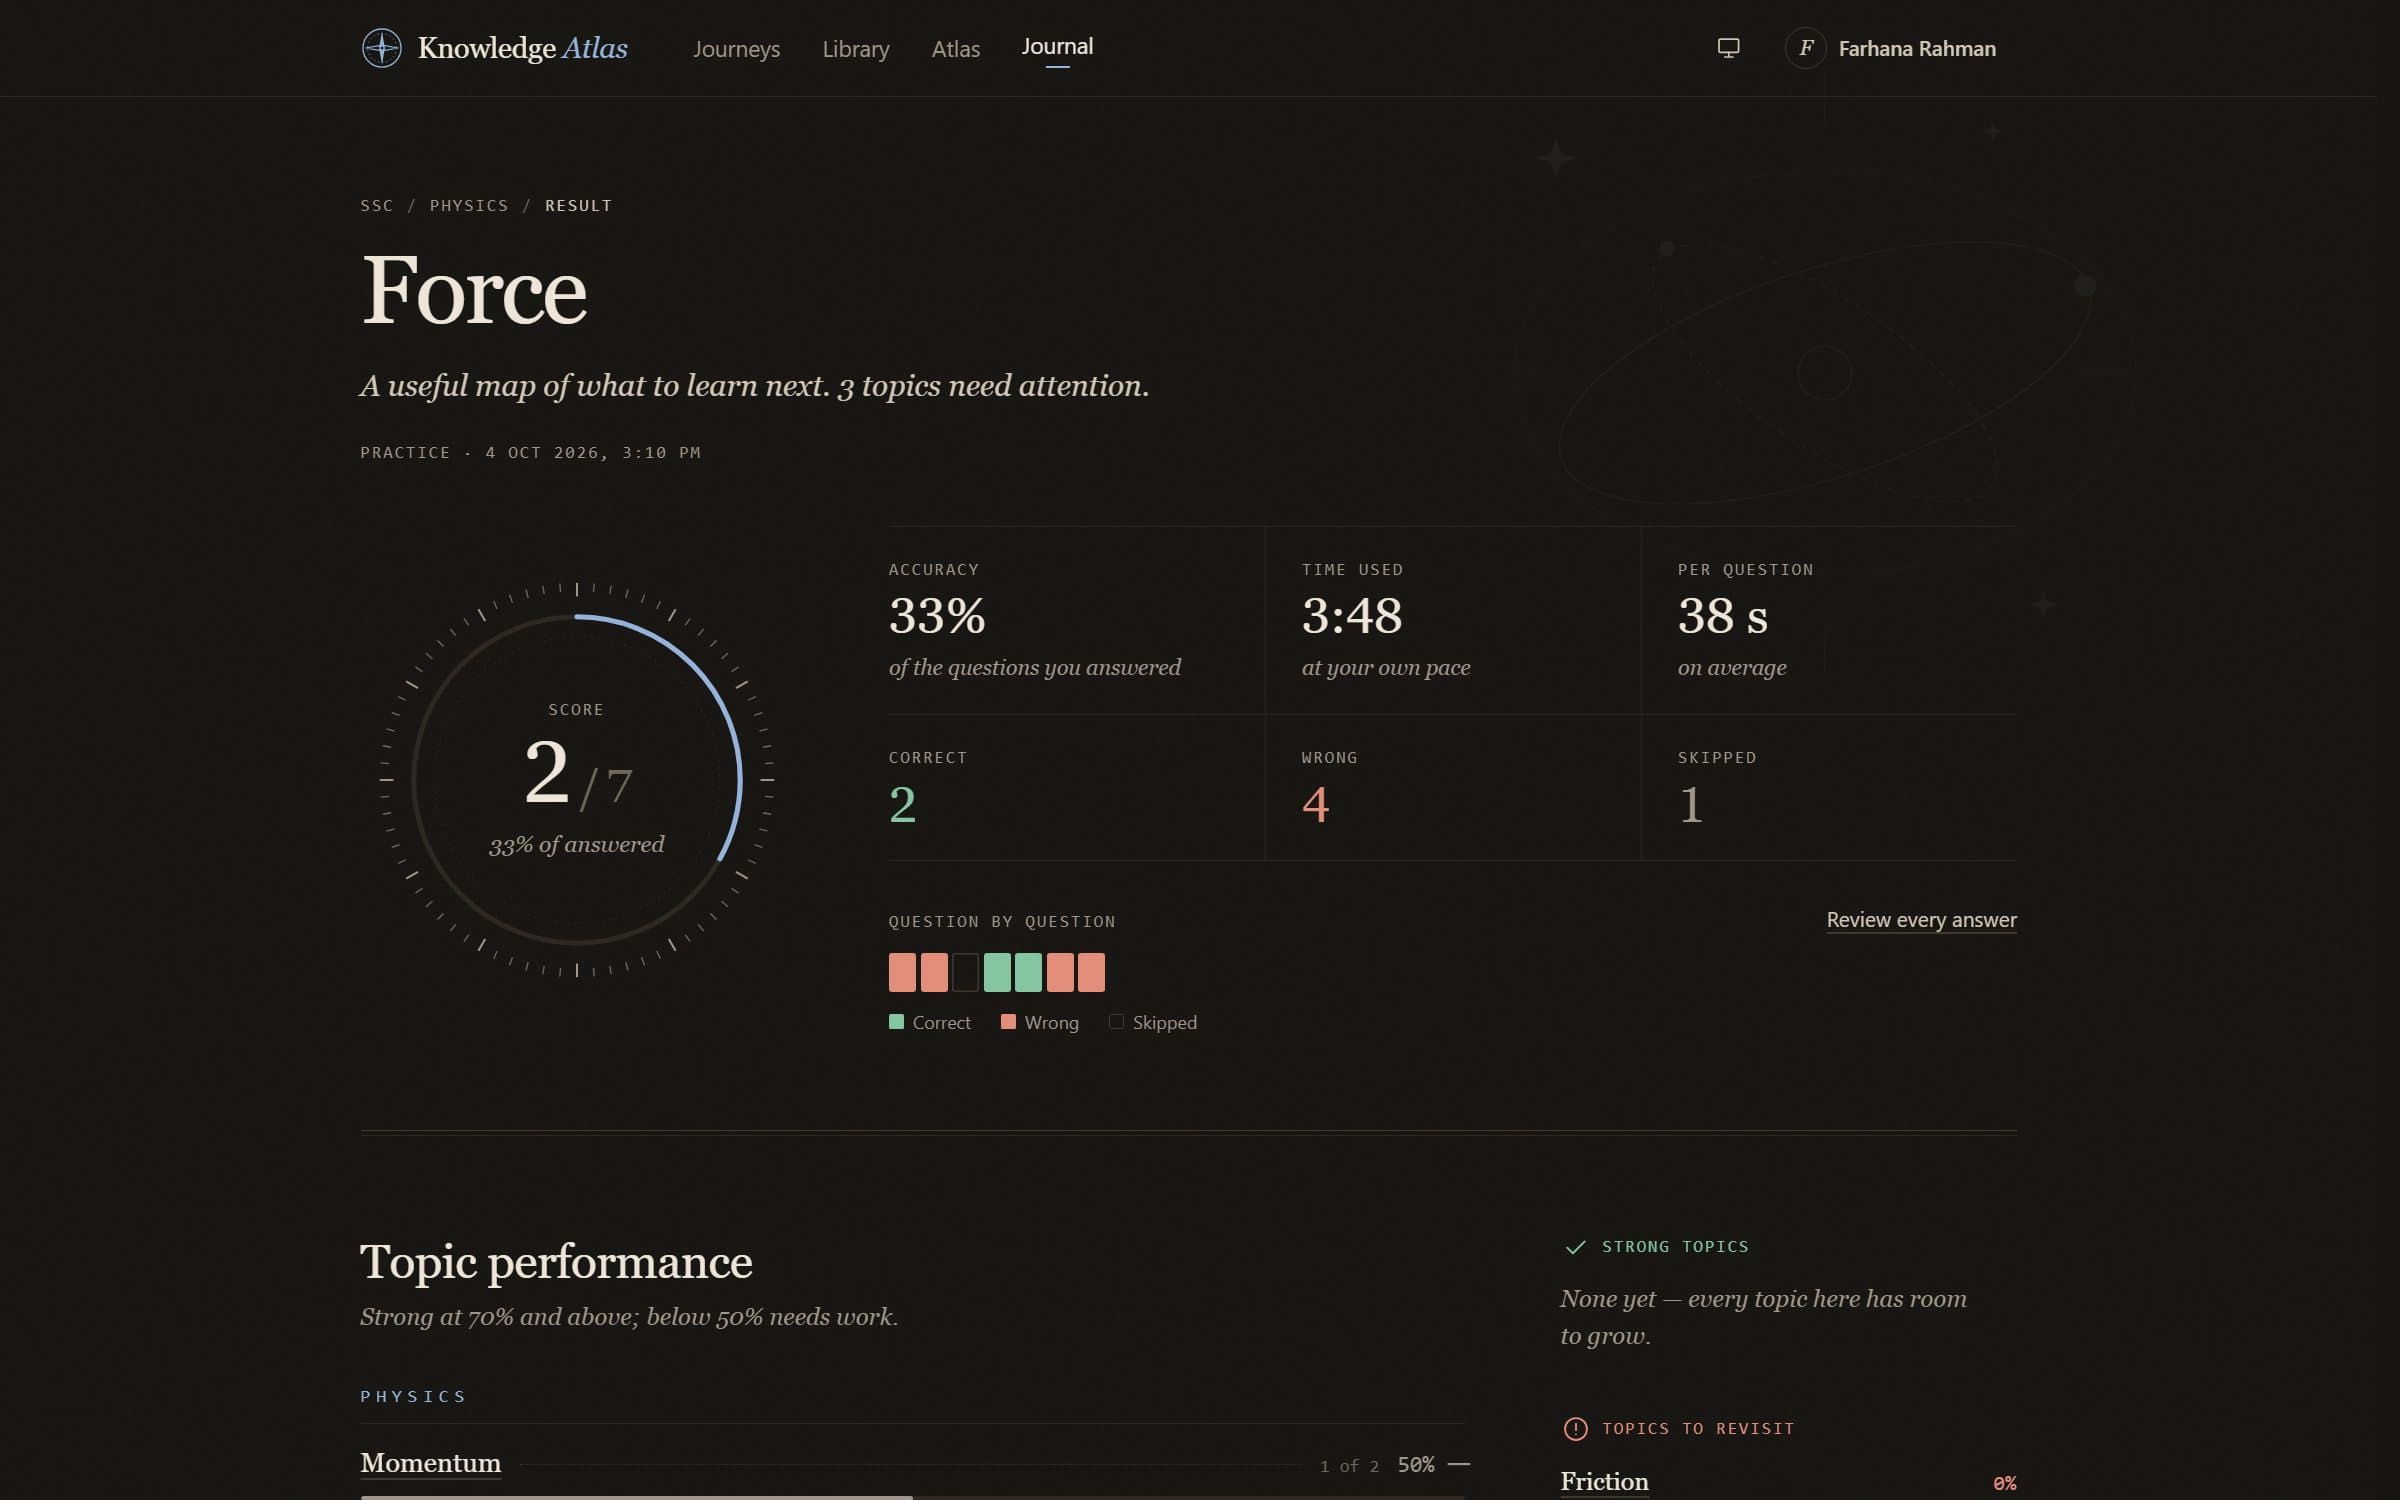Click the STRONG TOPICS label
Viewport: 2400px width, 1500px height.
1675,1247
